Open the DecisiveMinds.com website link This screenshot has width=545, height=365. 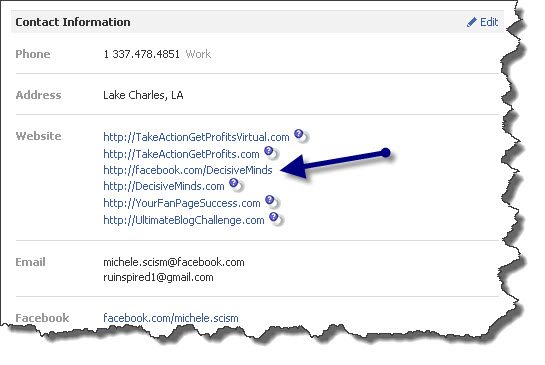164,186
